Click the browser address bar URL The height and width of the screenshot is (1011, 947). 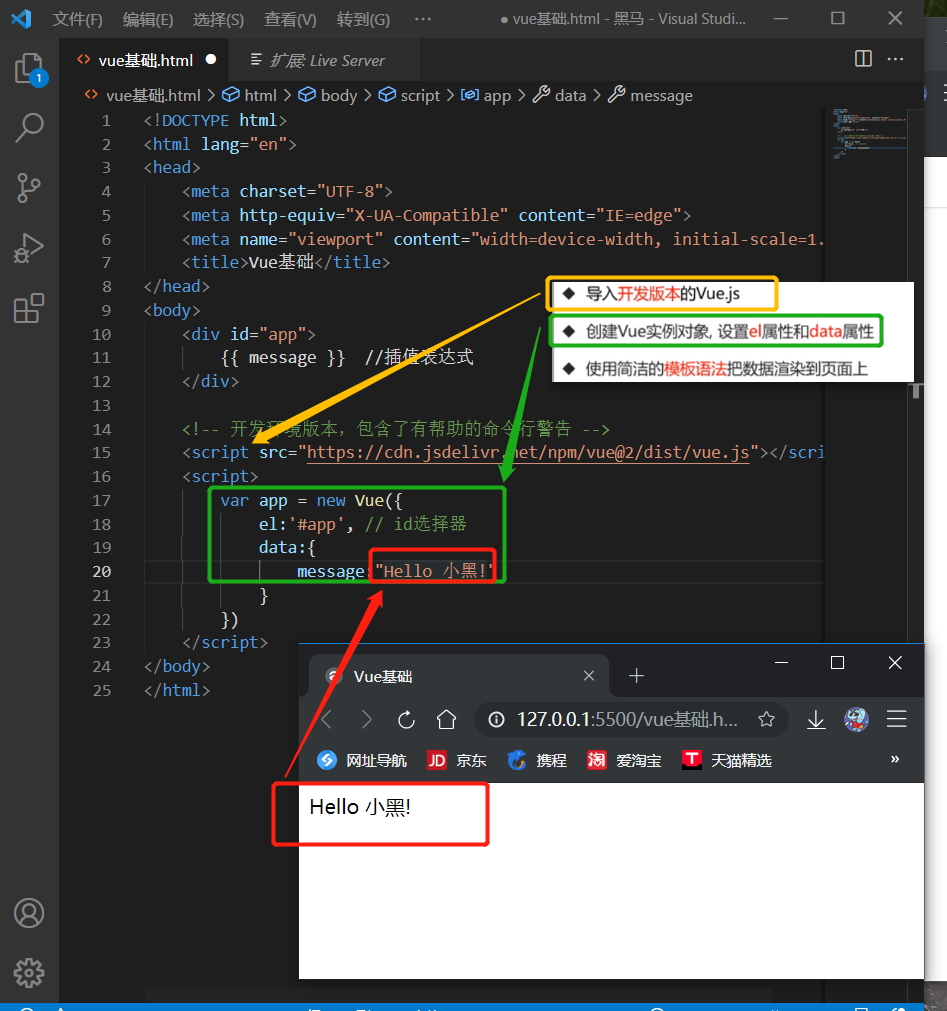(x=627, y=719)
